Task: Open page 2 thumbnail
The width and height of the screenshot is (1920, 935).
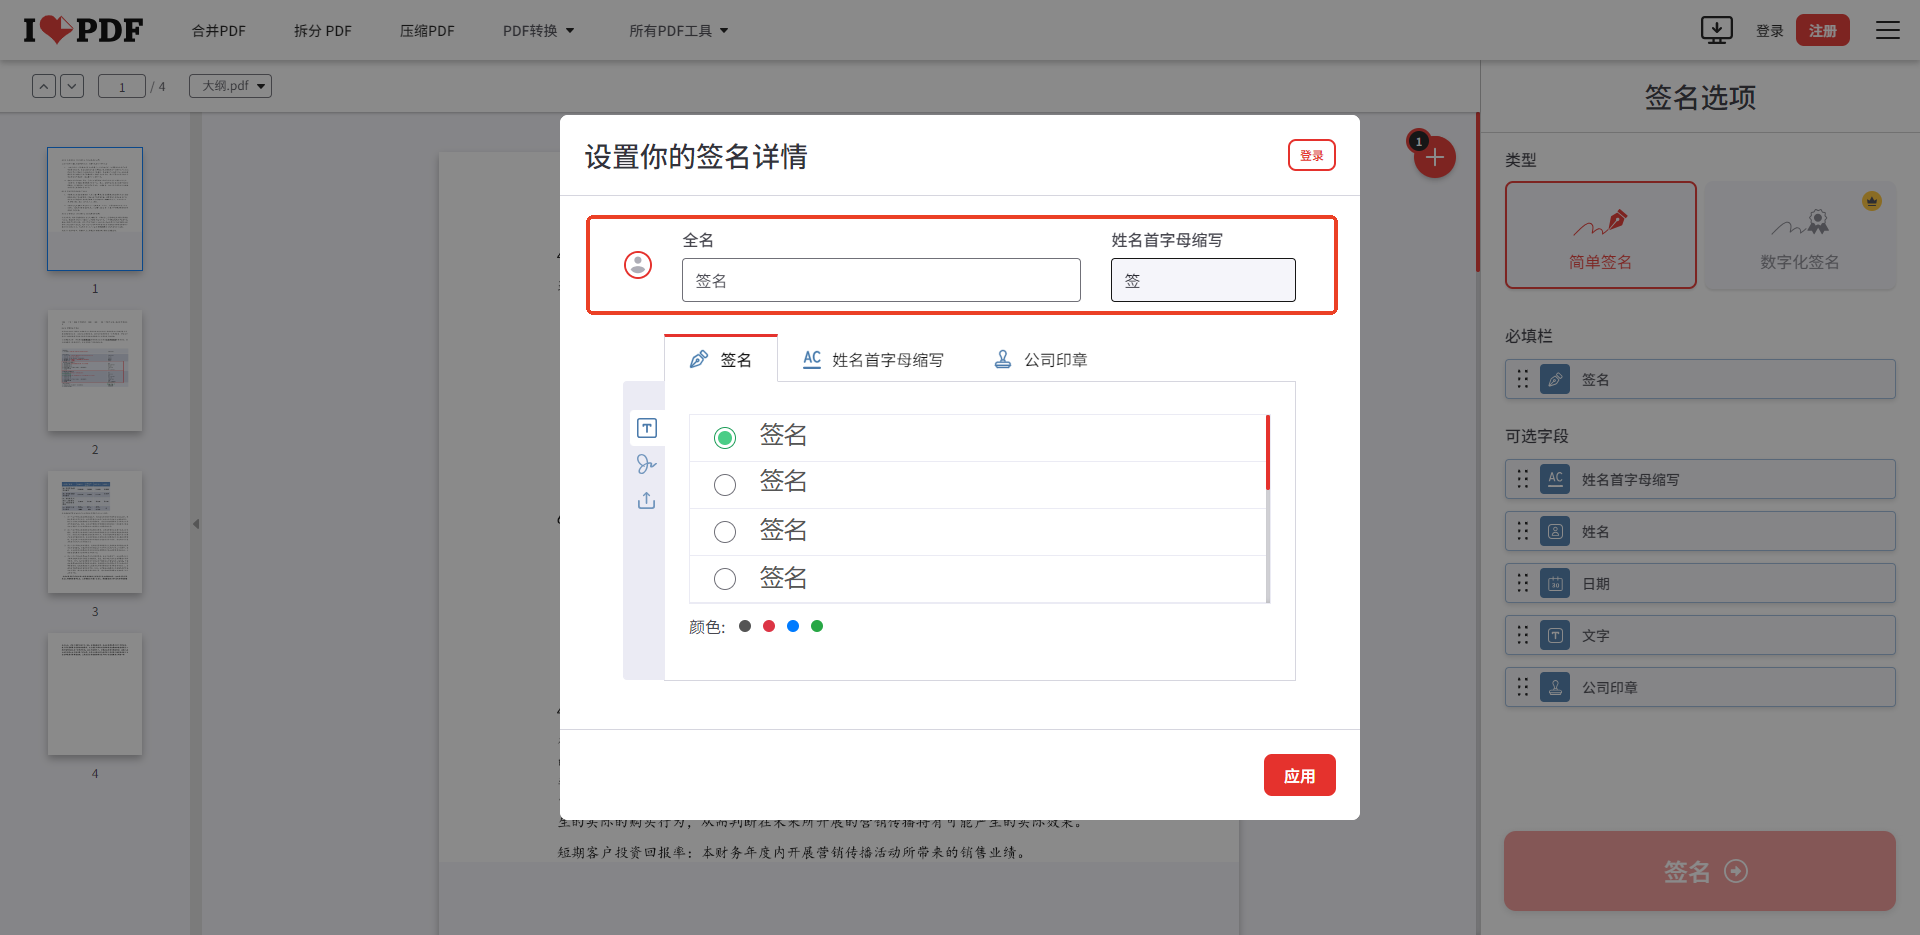Action: pyautogui.click(x=95, y=371)
